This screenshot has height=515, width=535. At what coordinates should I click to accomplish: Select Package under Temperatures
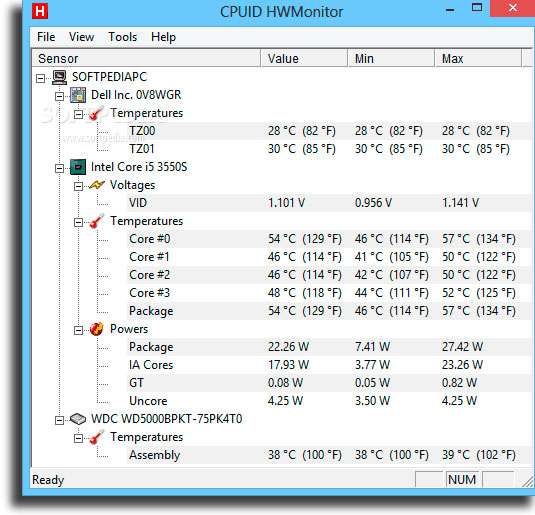[329, 311]
